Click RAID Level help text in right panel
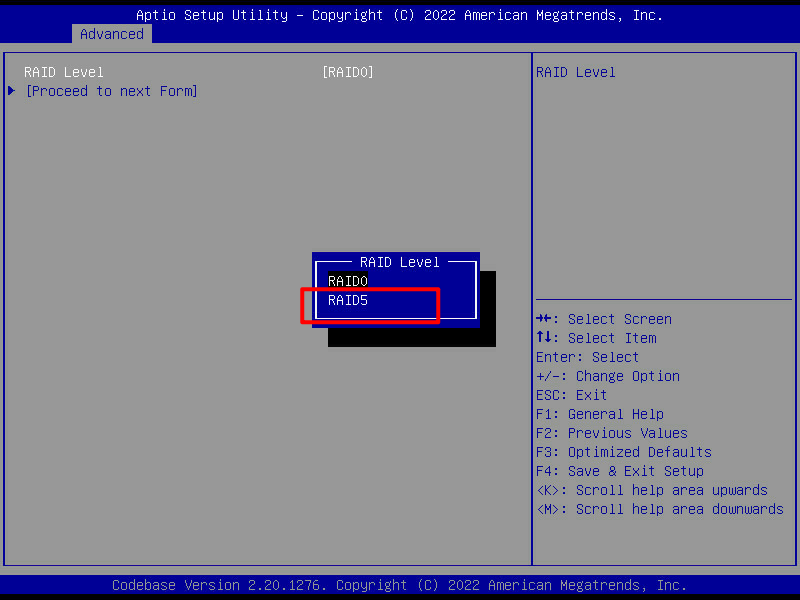Viewport: 800px width, 600px height. point(575,72)
